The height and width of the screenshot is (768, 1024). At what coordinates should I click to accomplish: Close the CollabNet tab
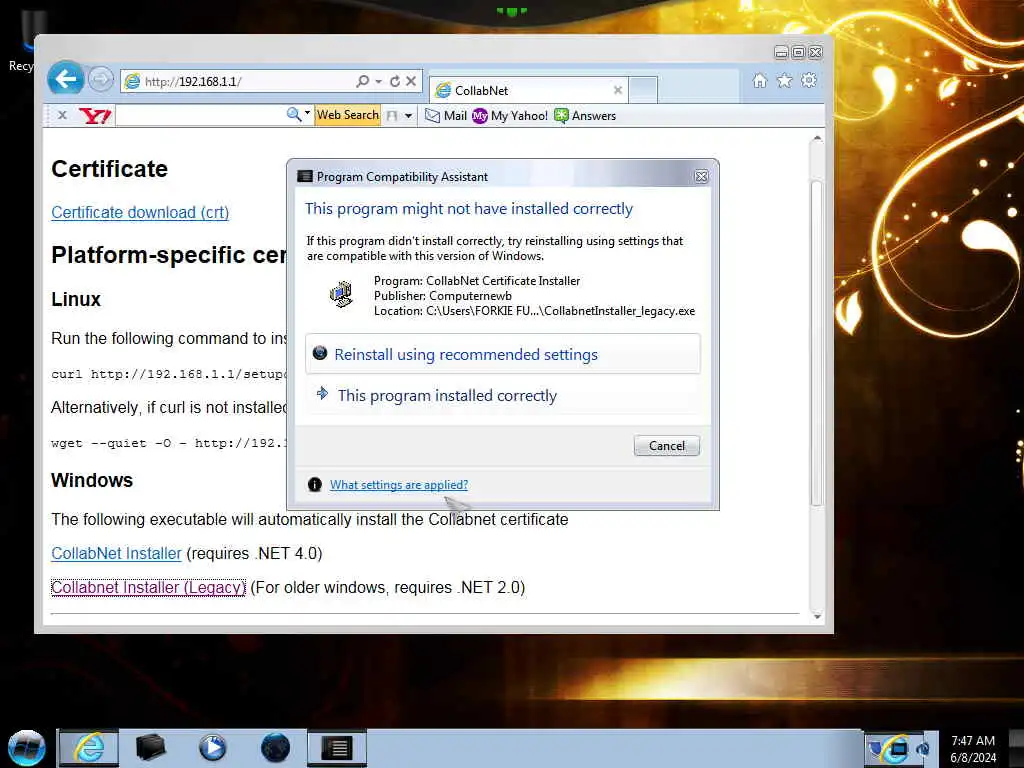(618, 90)
